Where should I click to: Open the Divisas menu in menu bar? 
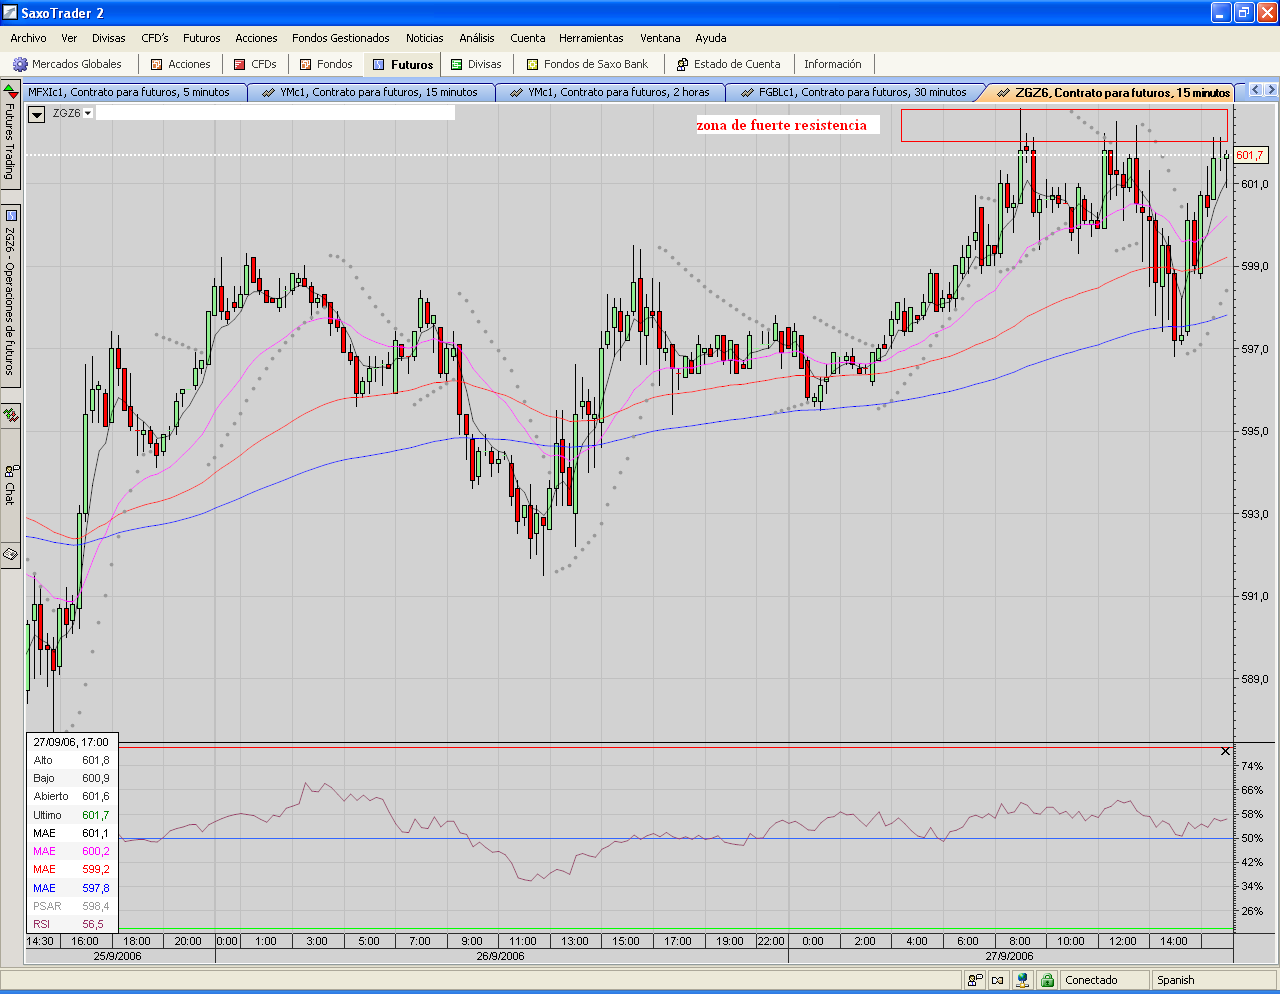(x=109, y=38)
